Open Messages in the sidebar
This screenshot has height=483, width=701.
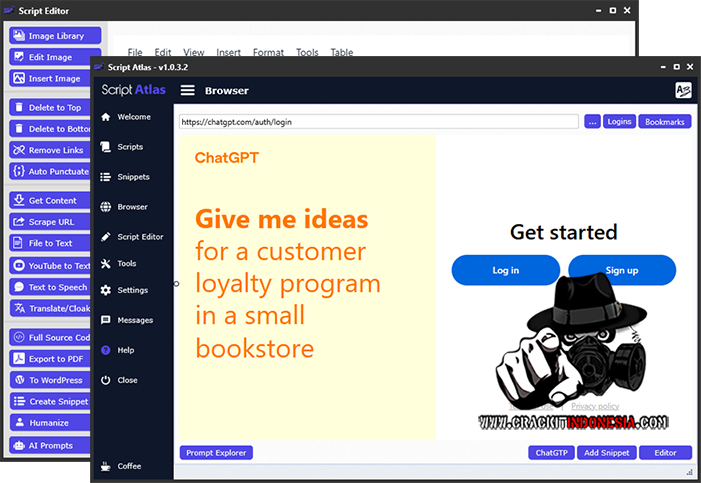[x=106, y=320]
